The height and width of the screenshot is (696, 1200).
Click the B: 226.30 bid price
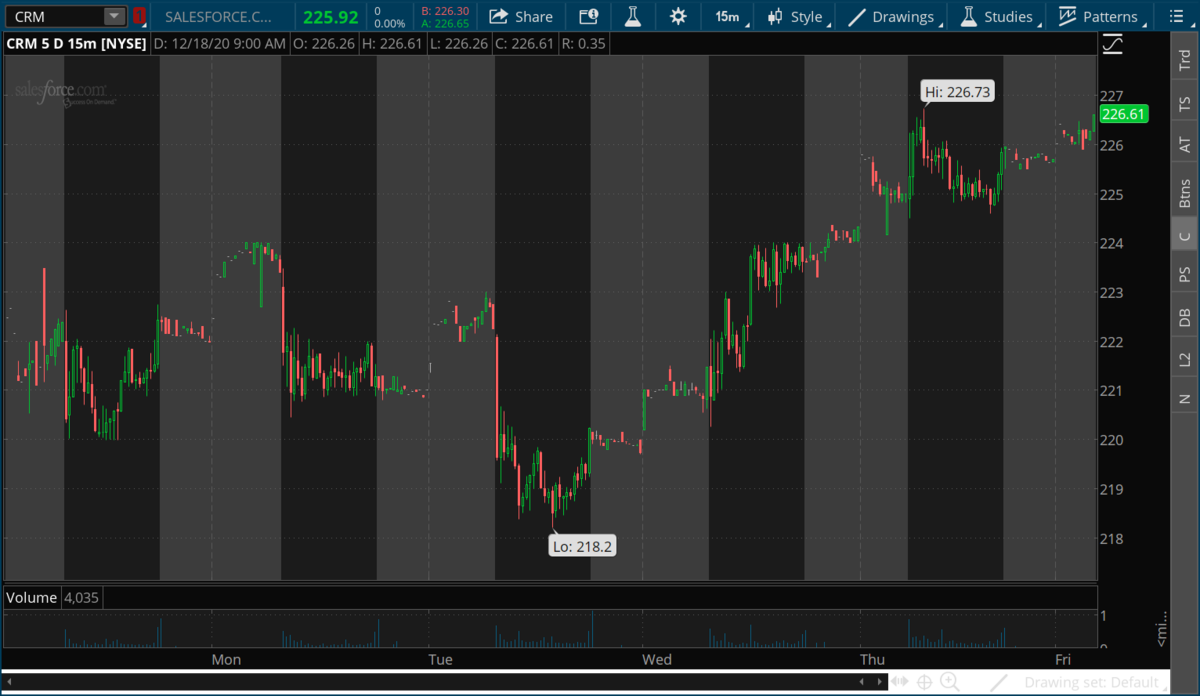point(445,11)
